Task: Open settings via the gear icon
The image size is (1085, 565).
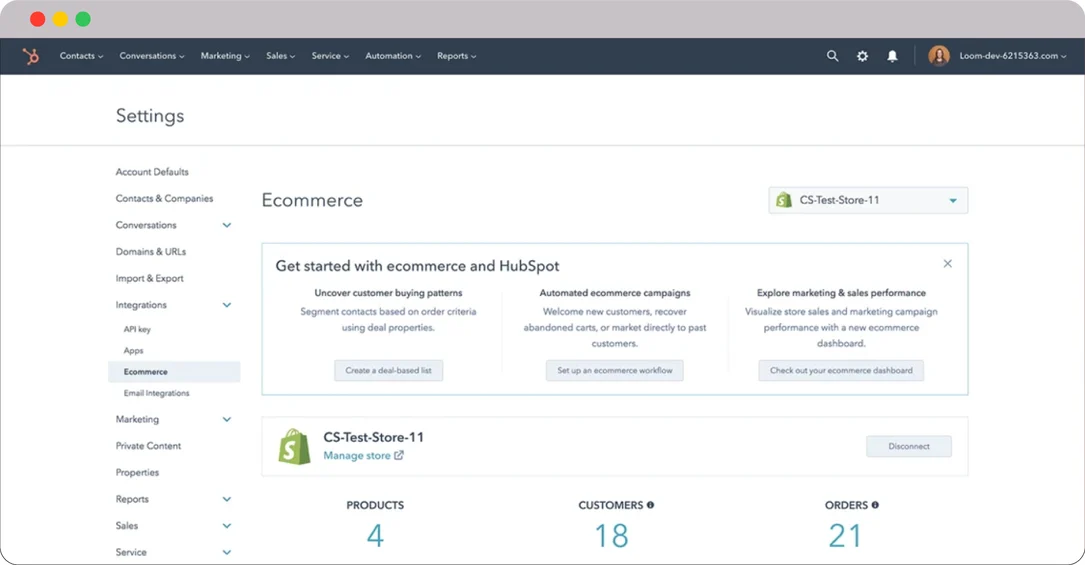Action: click(x=862, y=56)
